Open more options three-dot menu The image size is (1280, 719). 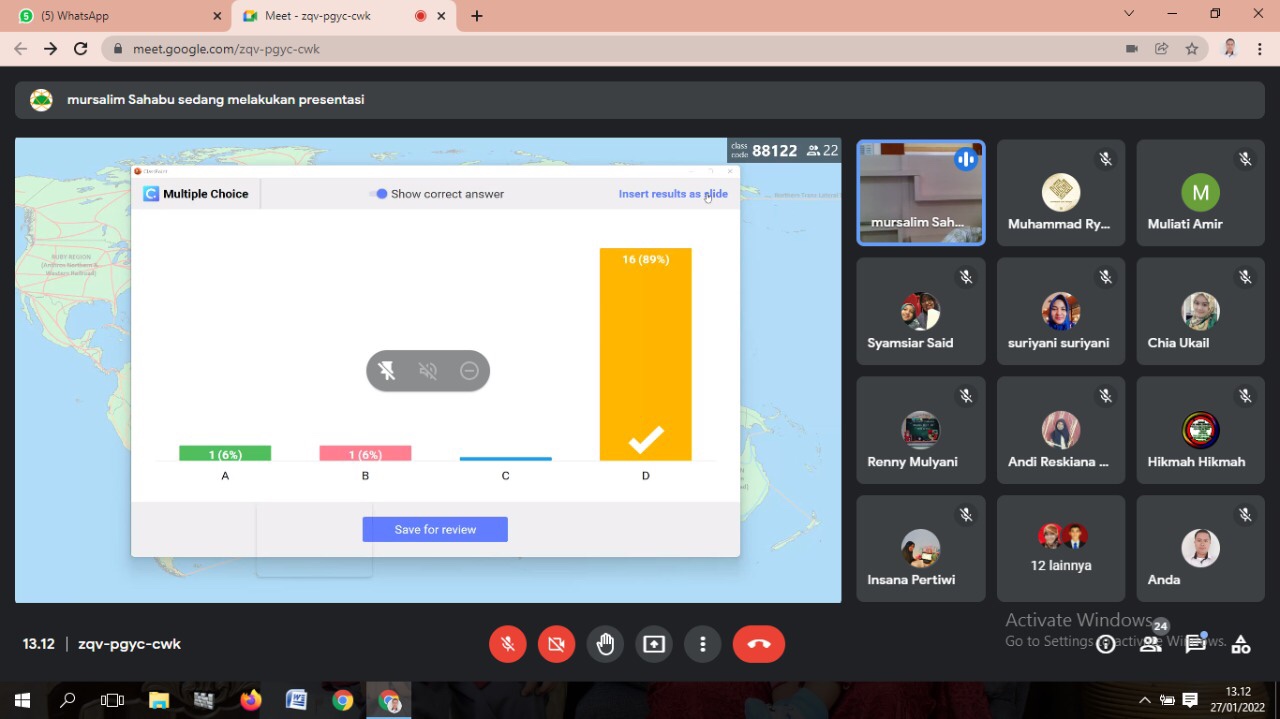tap(703, 645)
